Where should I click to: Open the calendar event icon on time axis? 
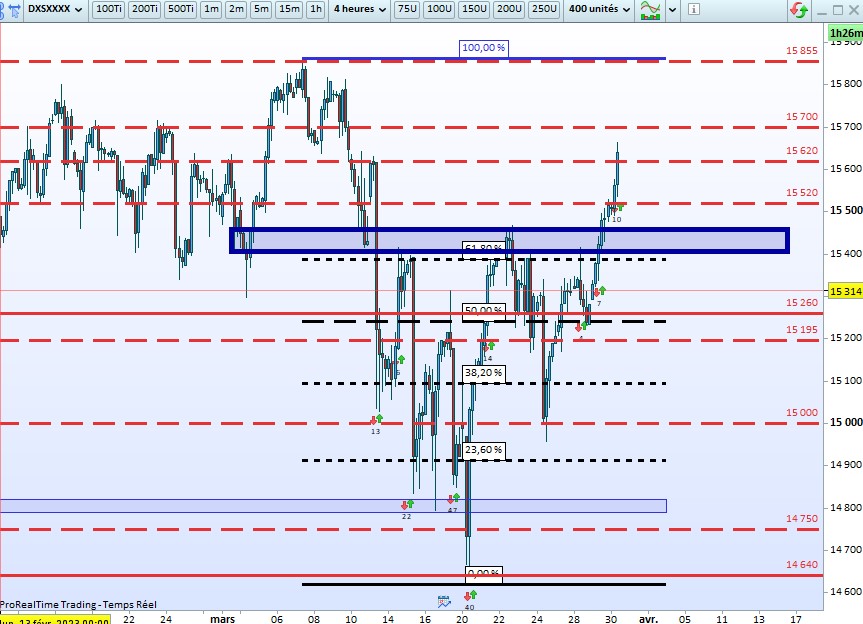(444, 601)
